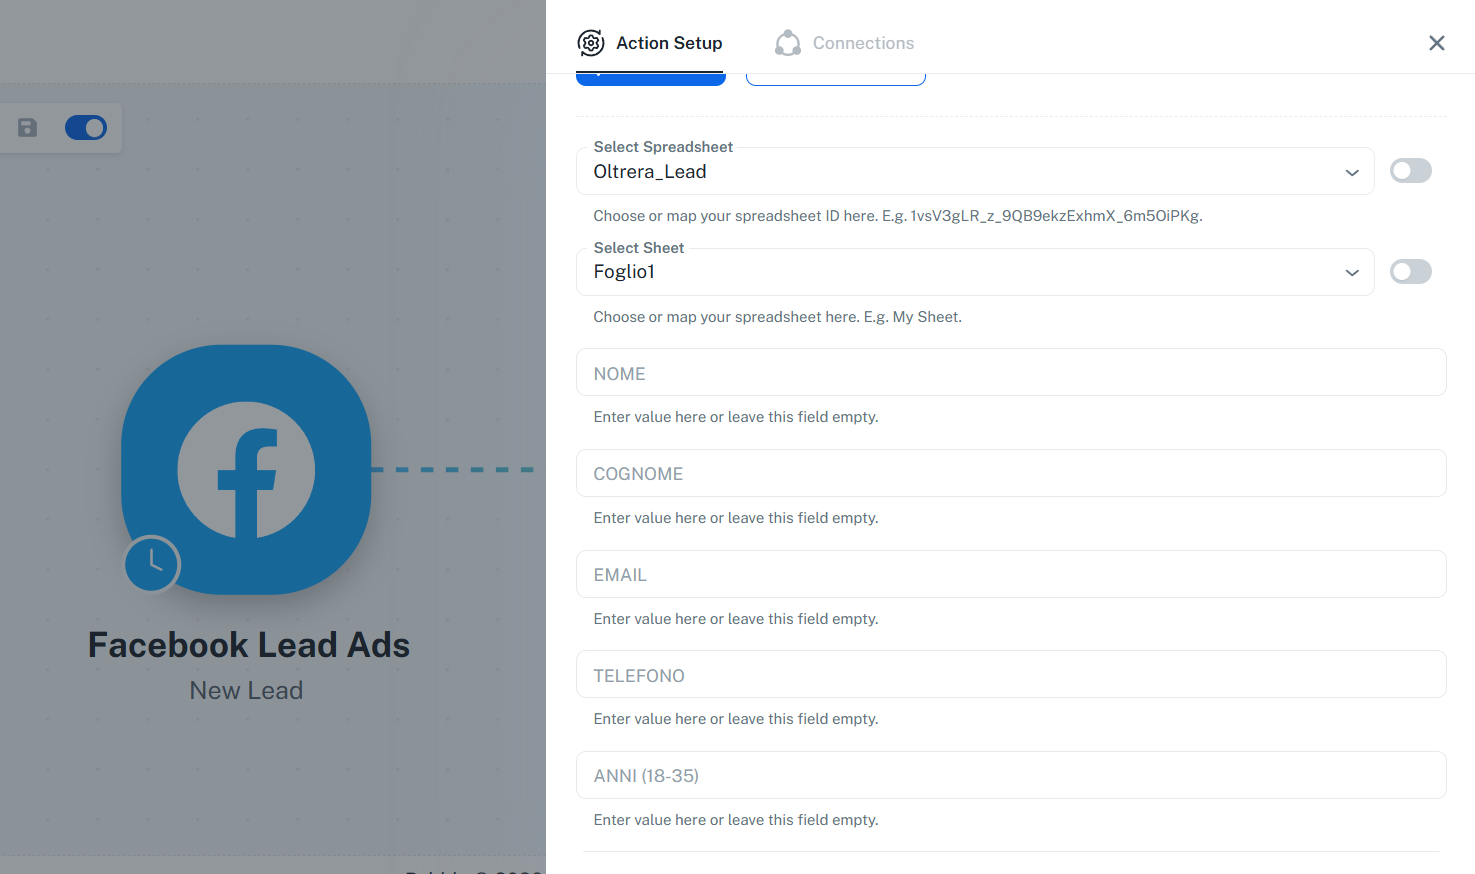
Task: Click the ANNI (18-35) input field
Action: tap(1011, 775)
